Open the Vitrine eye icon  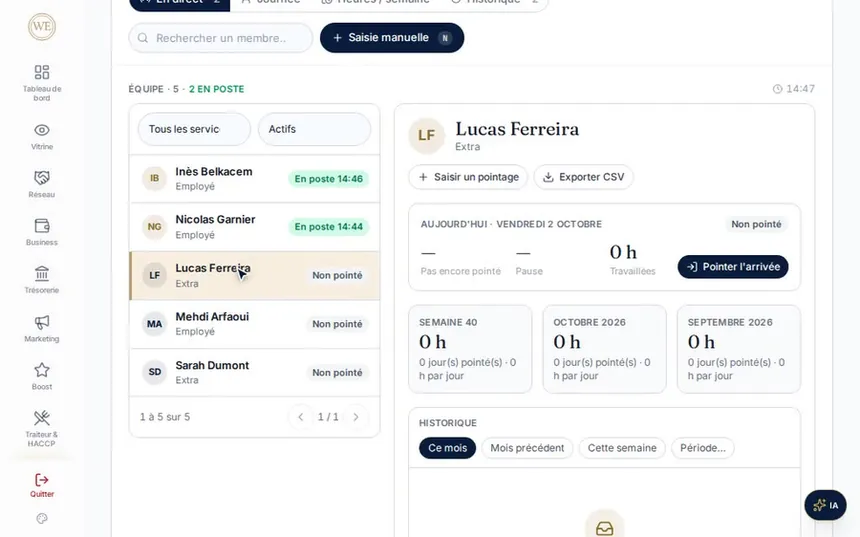42,130
